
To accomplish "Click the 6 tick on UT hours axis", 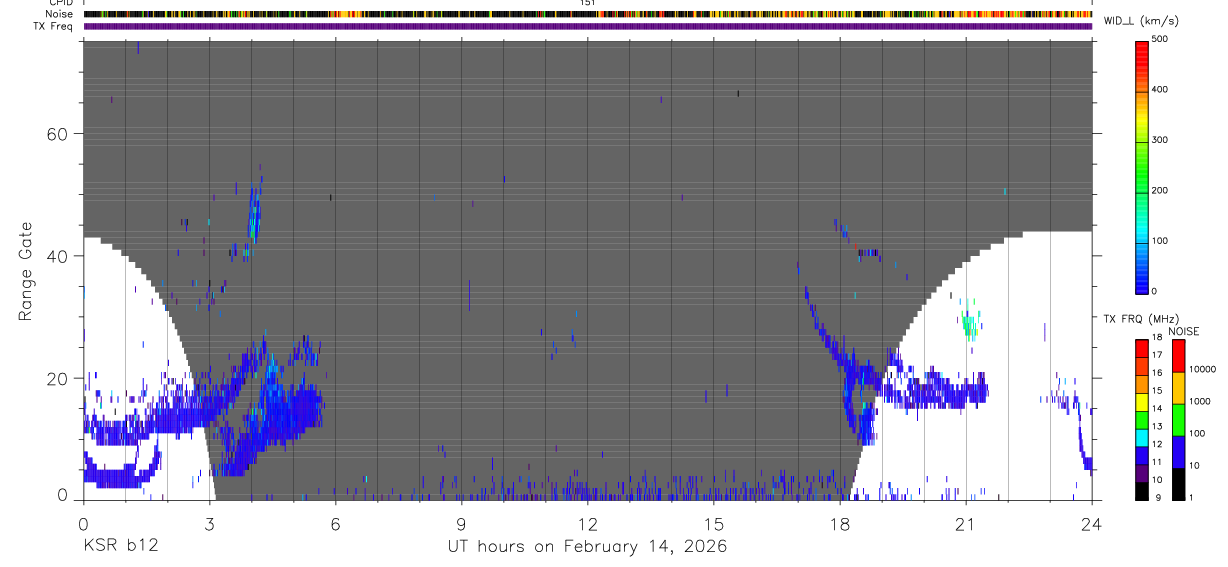I will [335, 523].
